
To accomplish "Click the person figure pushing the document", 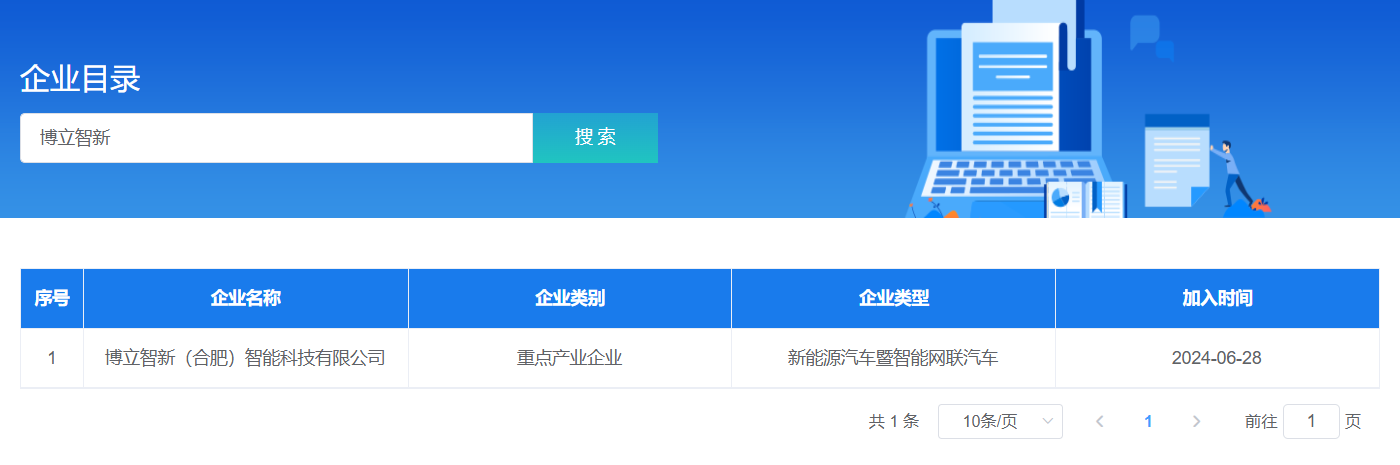I will tap(1232, 175).
